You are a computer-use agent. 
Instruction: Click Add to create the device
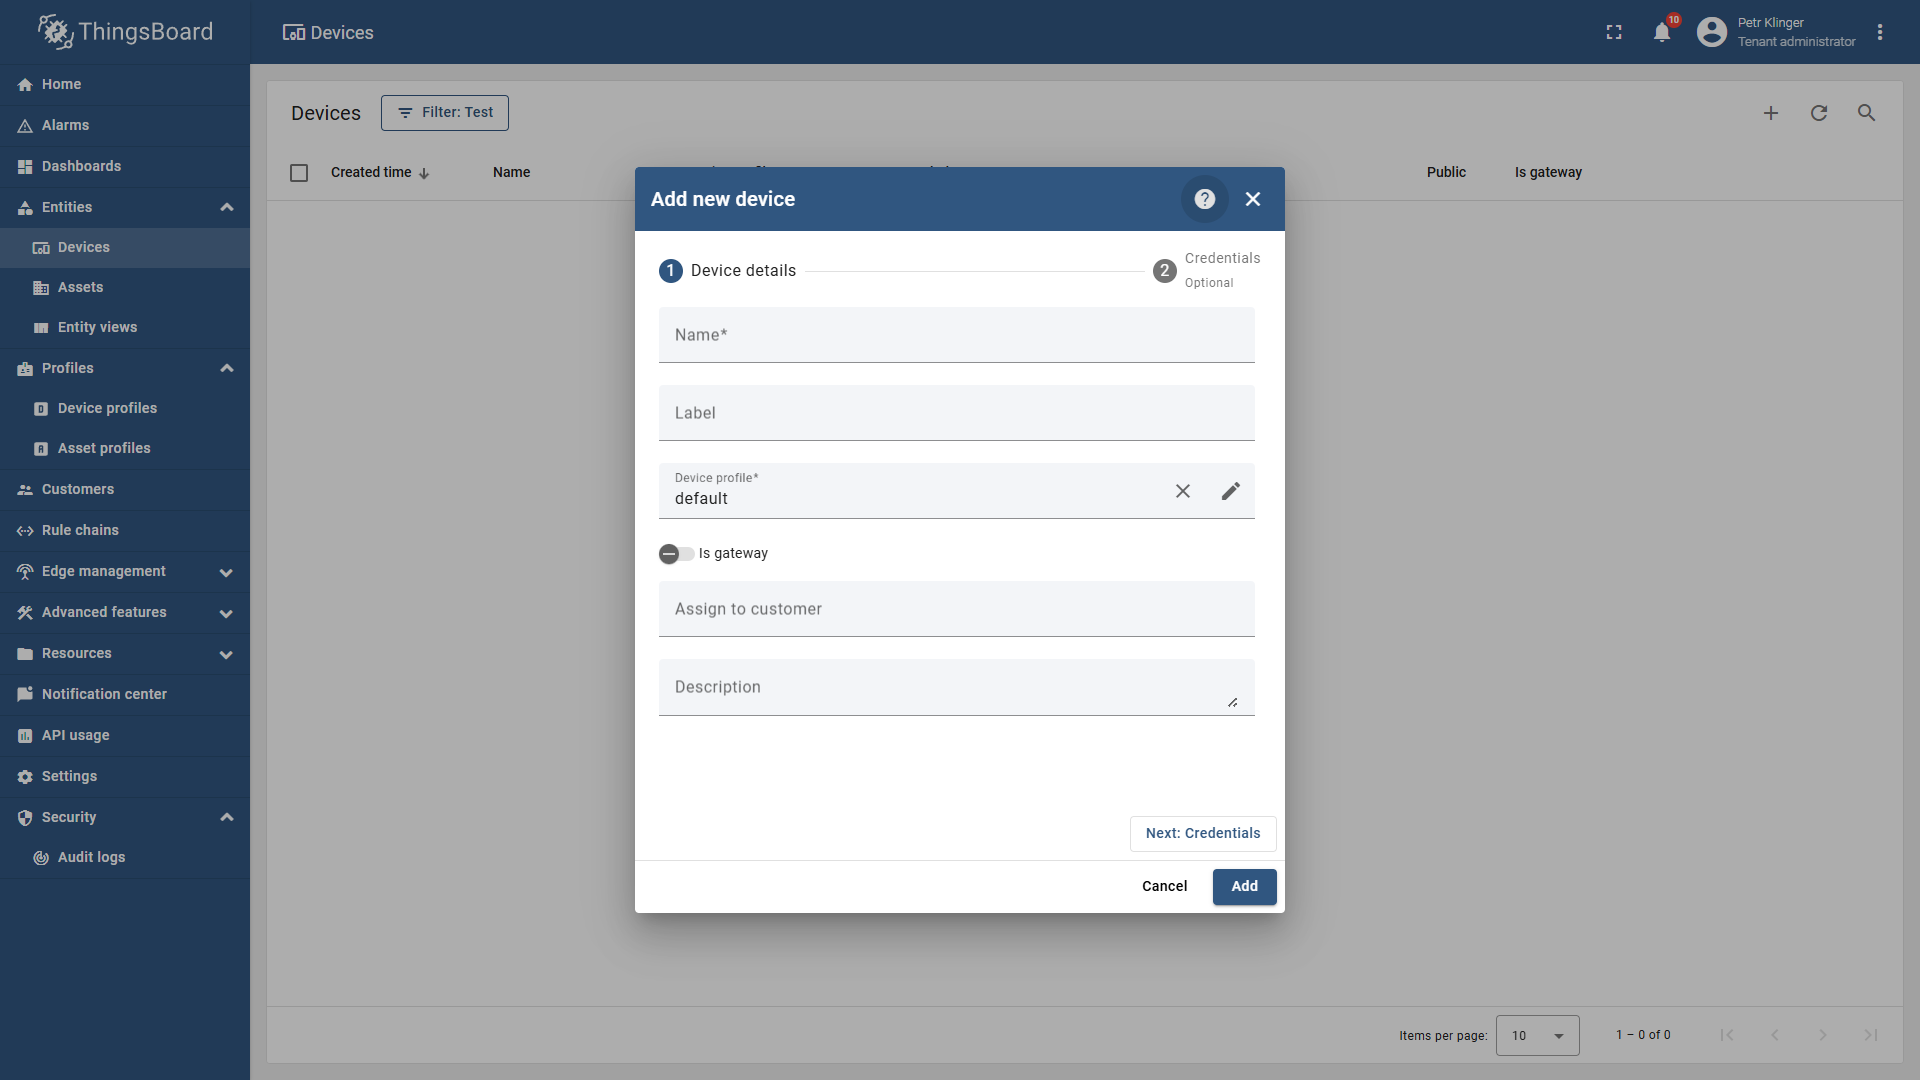pyautogui.click(x=1244, y=886)
